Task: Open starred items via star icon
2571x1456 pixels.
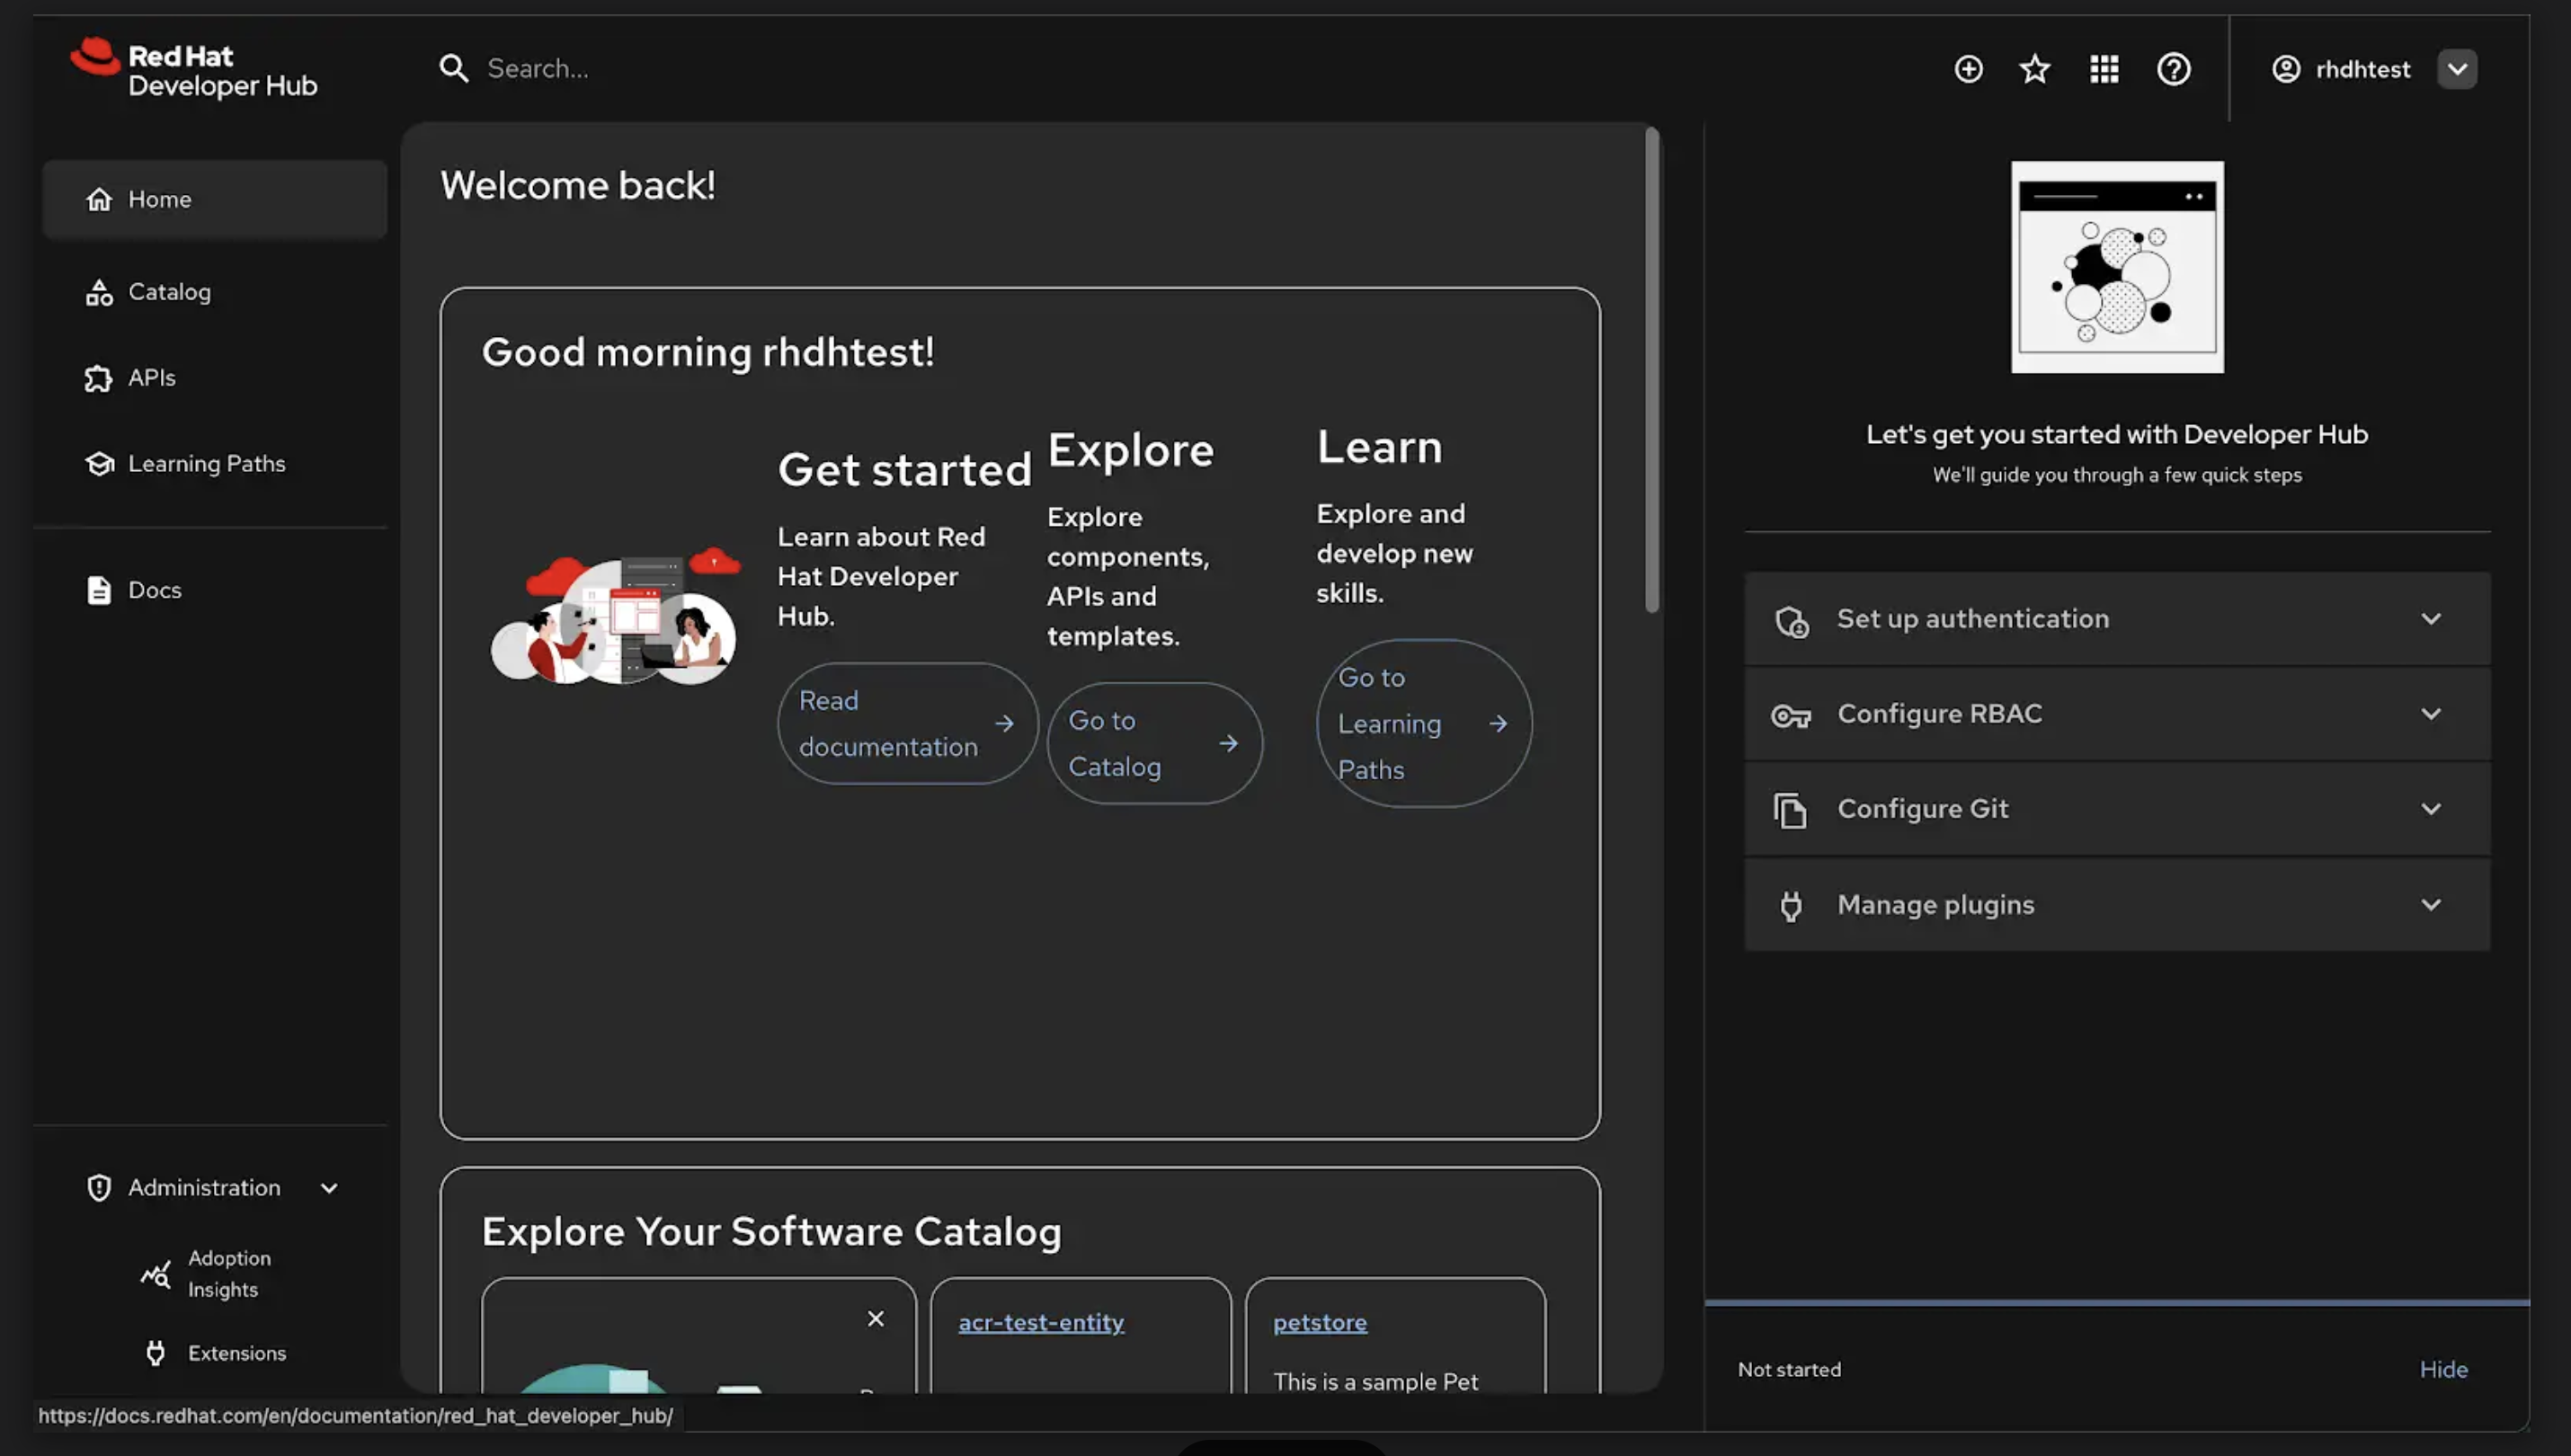Action: coord(2035,69)
